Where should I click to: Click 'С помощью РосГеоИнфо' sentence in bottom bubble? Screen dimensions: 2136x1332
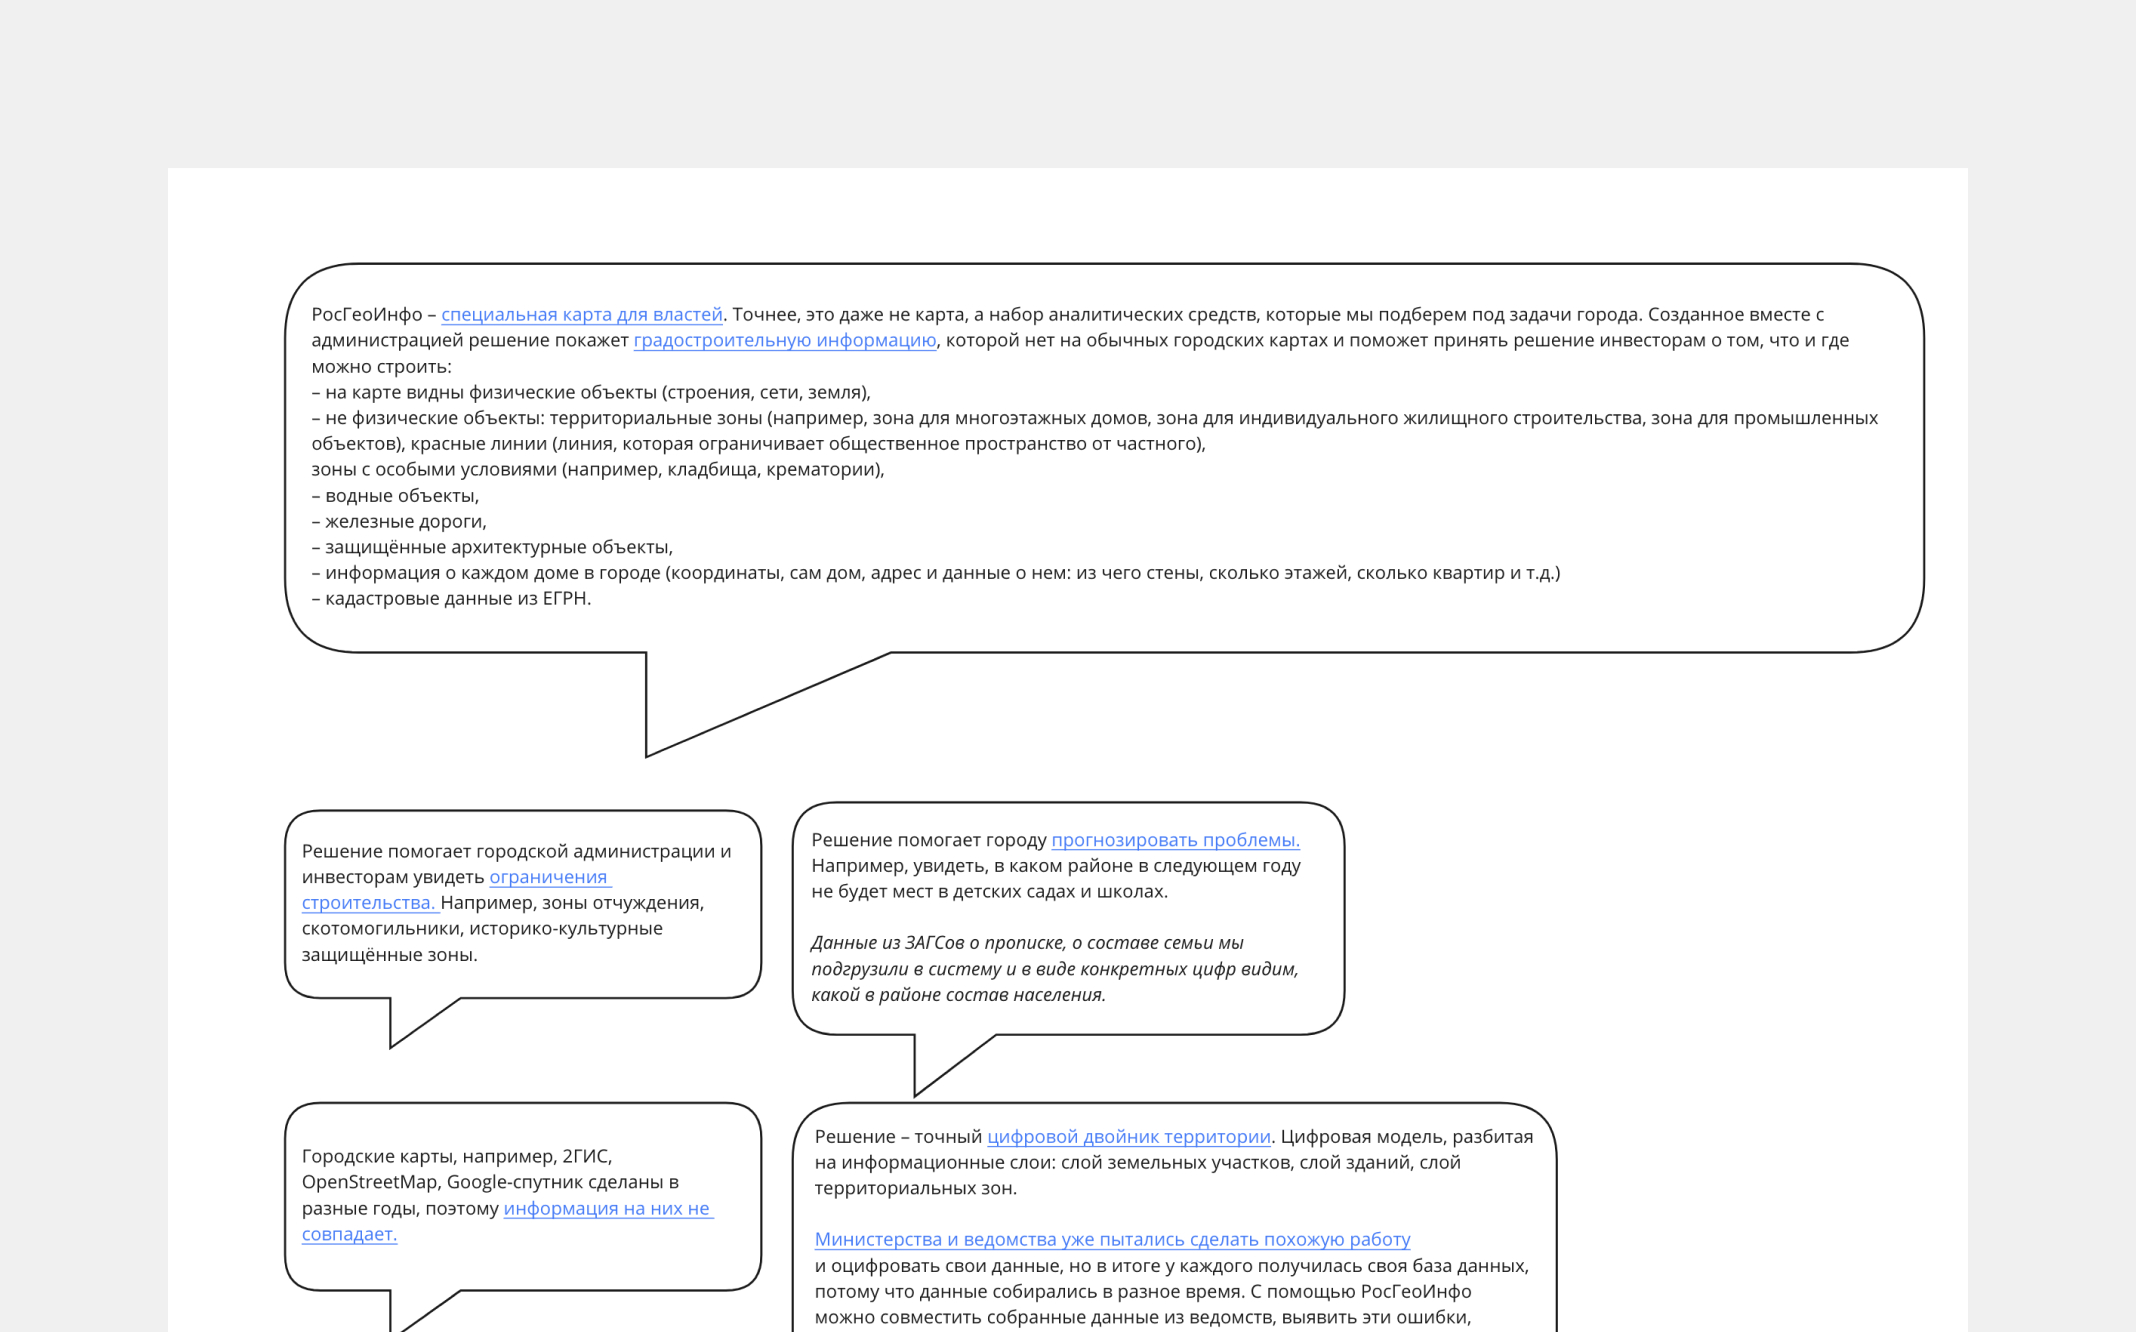(1360, 1291)
